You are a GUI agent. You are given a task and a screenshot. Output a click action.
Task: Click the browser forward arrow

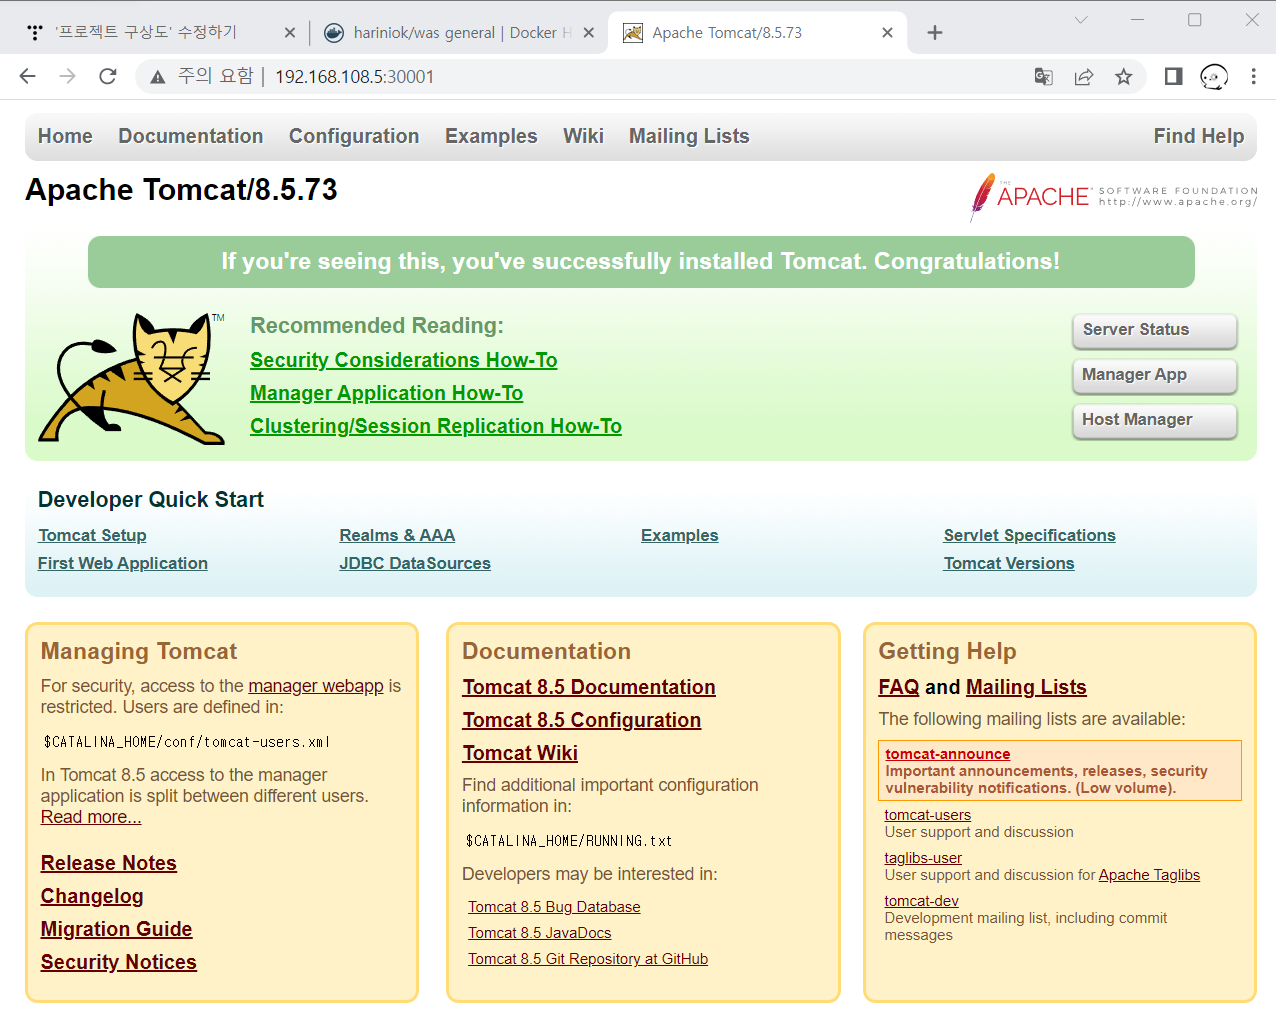coord(67,76)
